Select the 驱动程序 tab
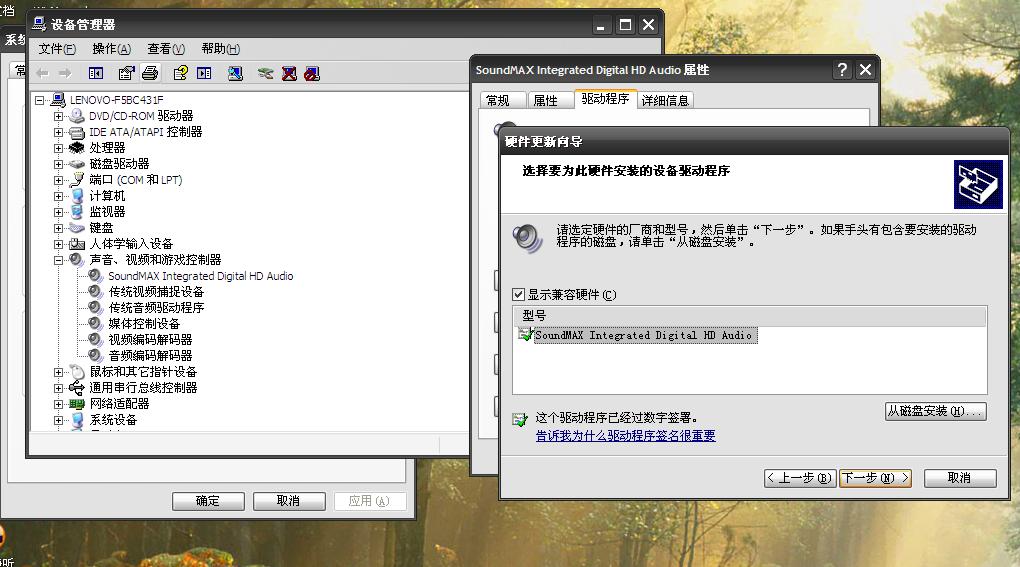 [x=605, y=99]
